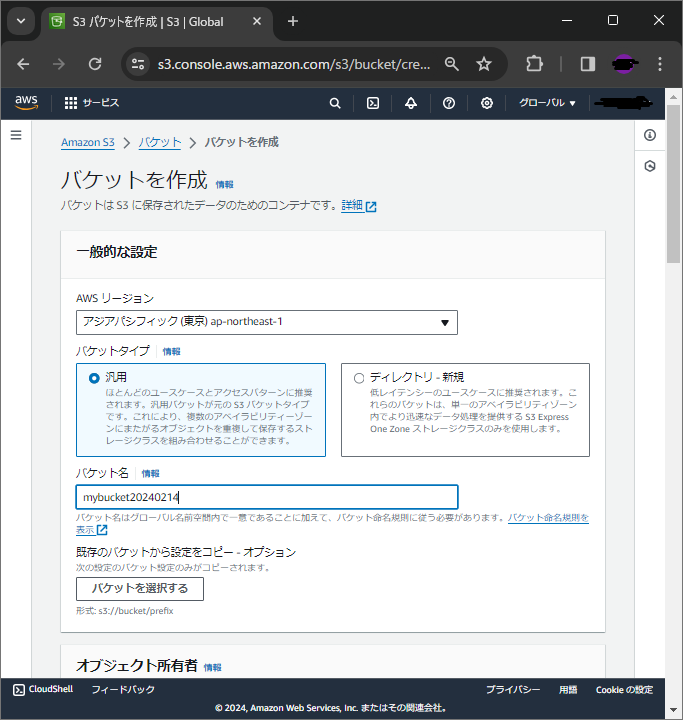Select the 汎用 bucket type
This screenshot has height=720, width=683.
click(201, 410)
